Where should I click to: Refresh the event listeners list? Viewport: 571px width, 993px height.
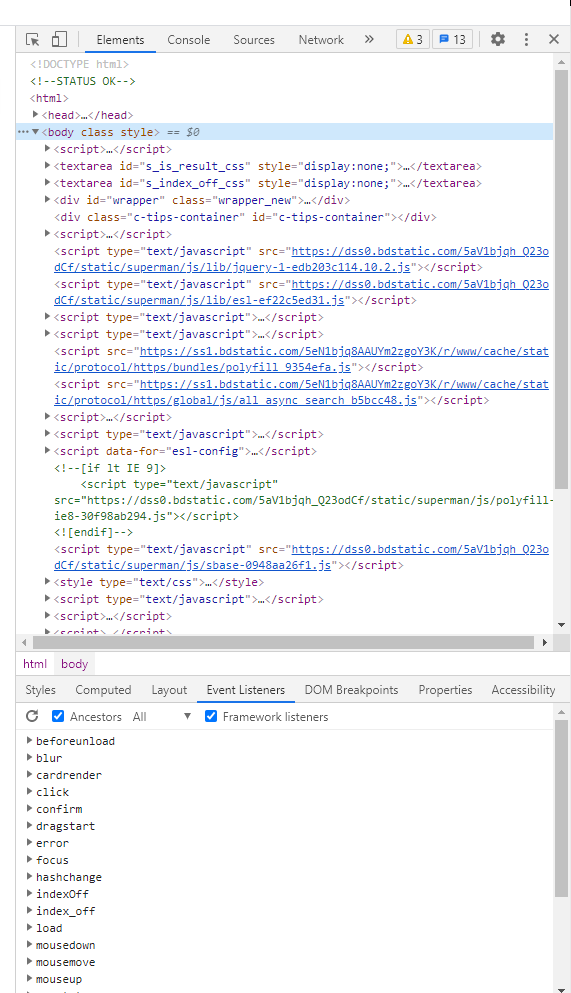[x=32, y=716]
